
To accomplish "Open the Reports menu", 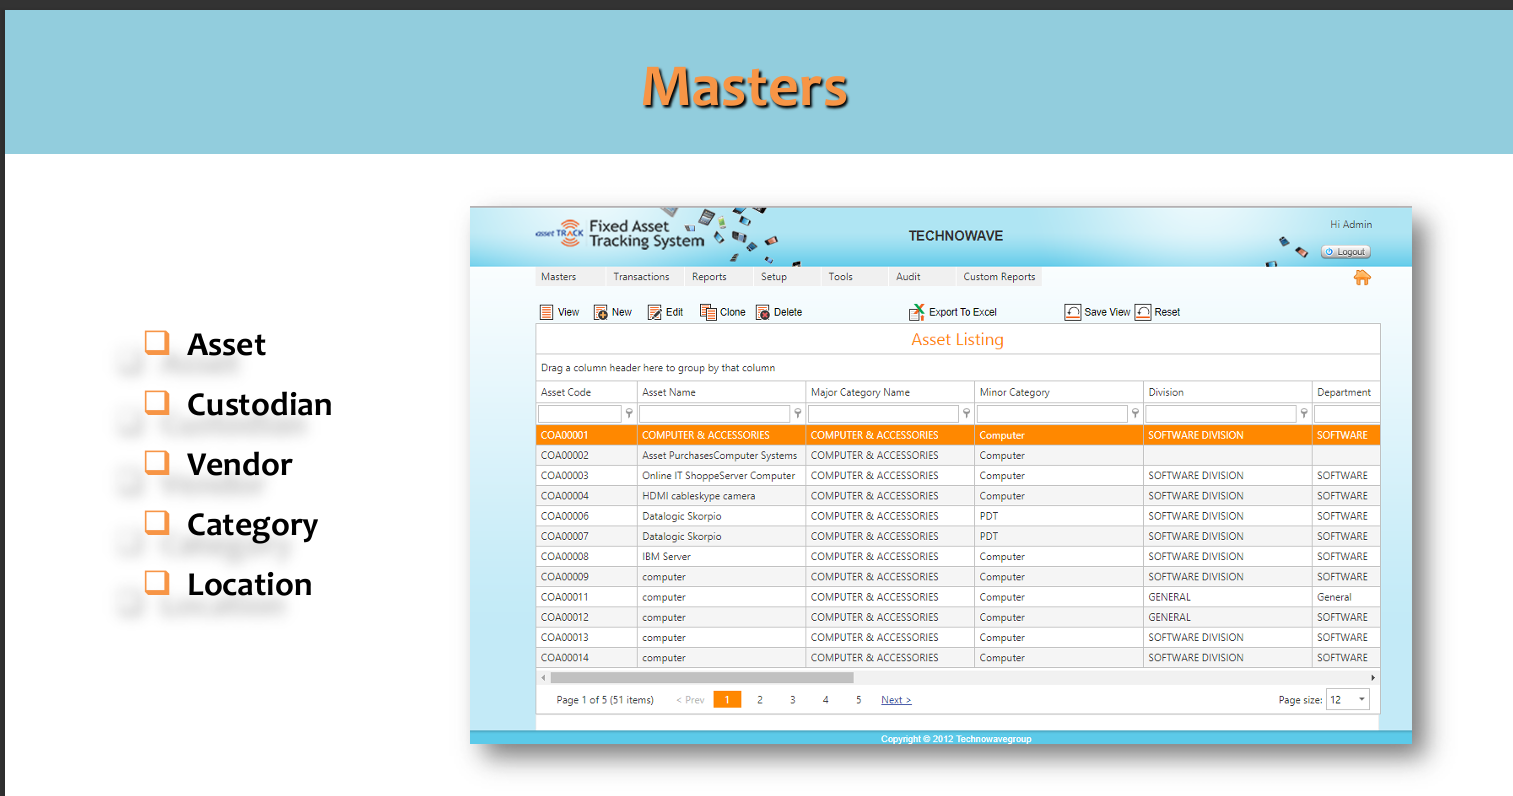I will (709, 277).
